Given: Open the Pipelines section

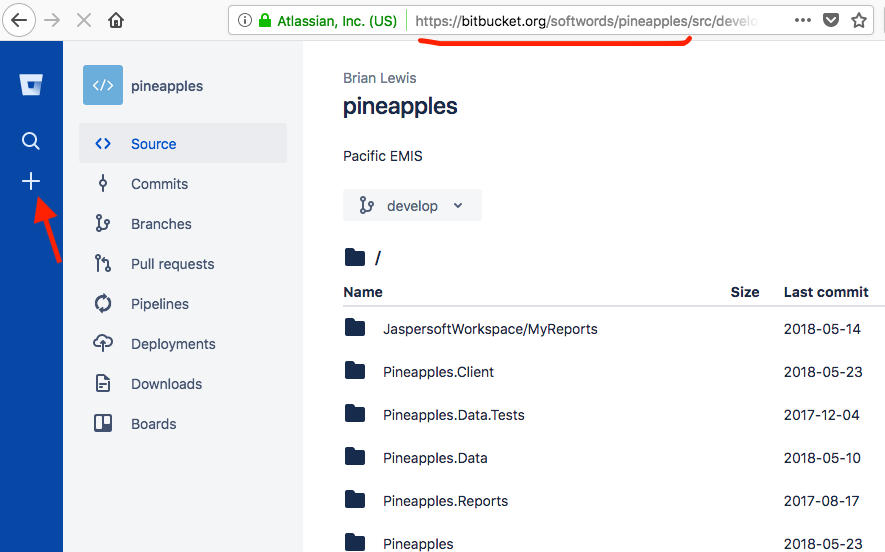Looking at the screenshot, I should tap(160, 304).
